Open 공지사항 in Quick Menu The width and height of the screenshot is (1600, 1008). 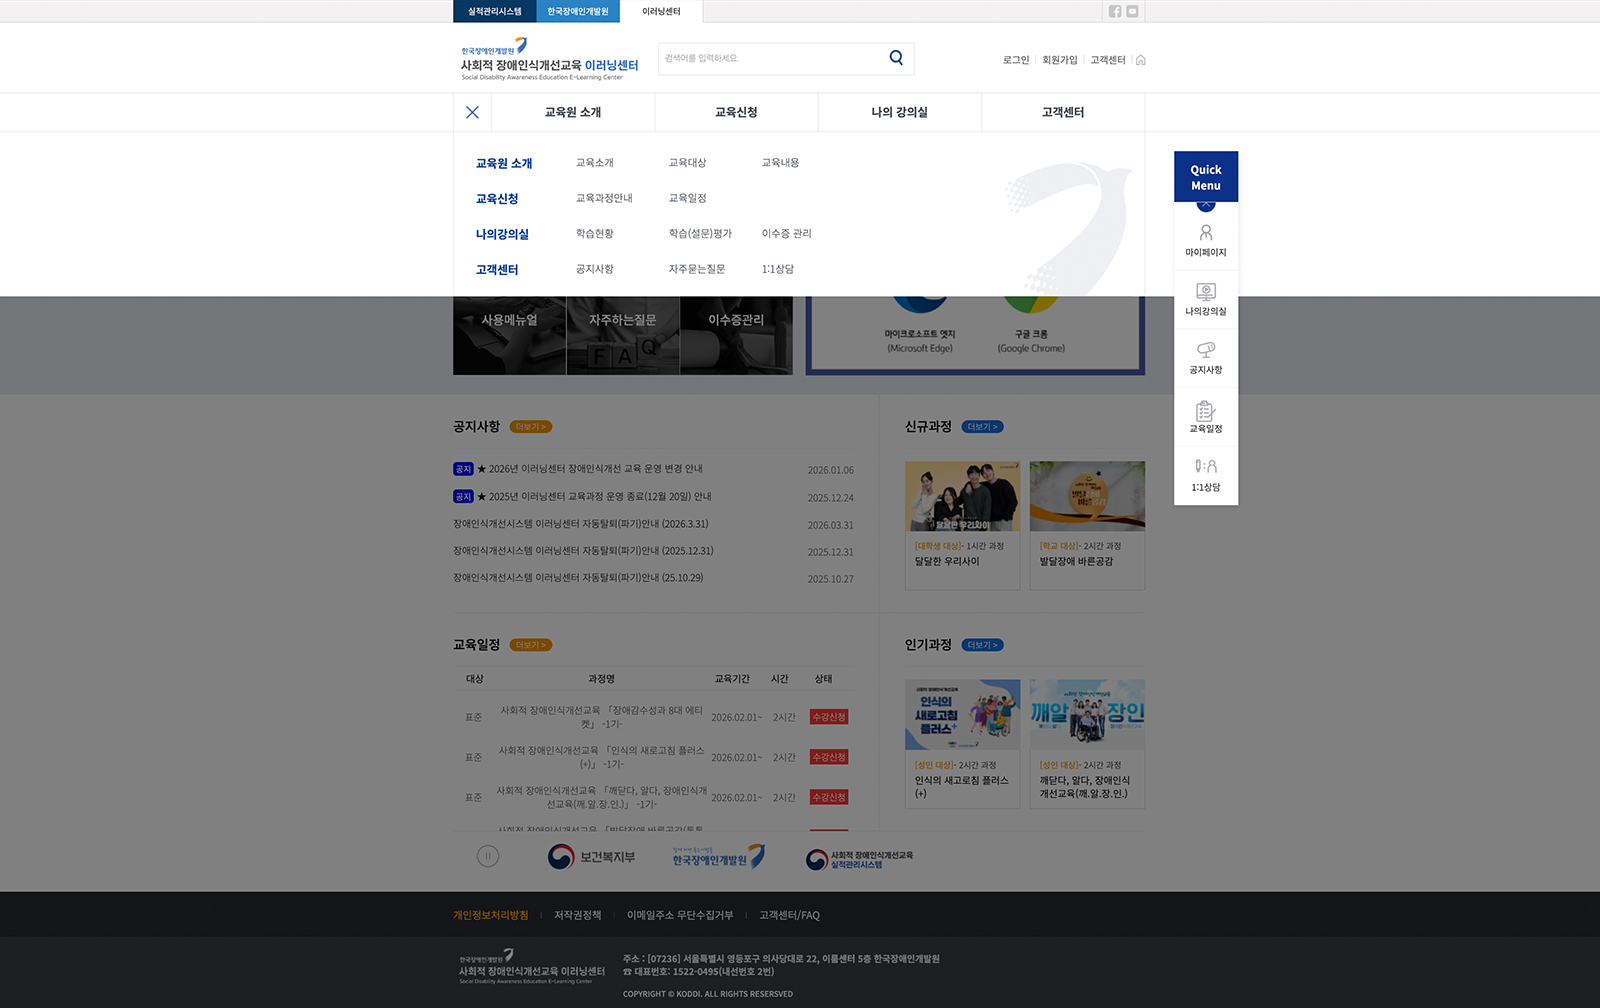point(1206,359)
